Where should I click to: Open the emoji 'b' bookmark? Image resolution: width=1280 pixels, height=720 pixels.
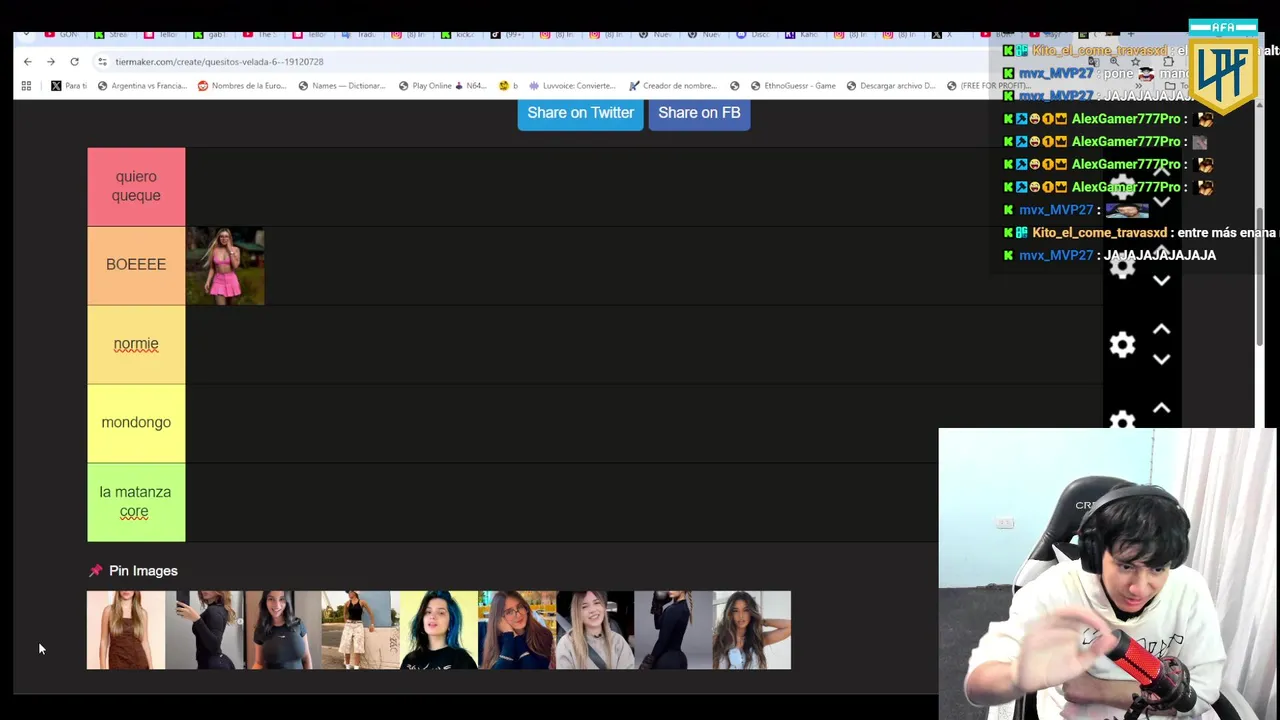coord(508,86)
